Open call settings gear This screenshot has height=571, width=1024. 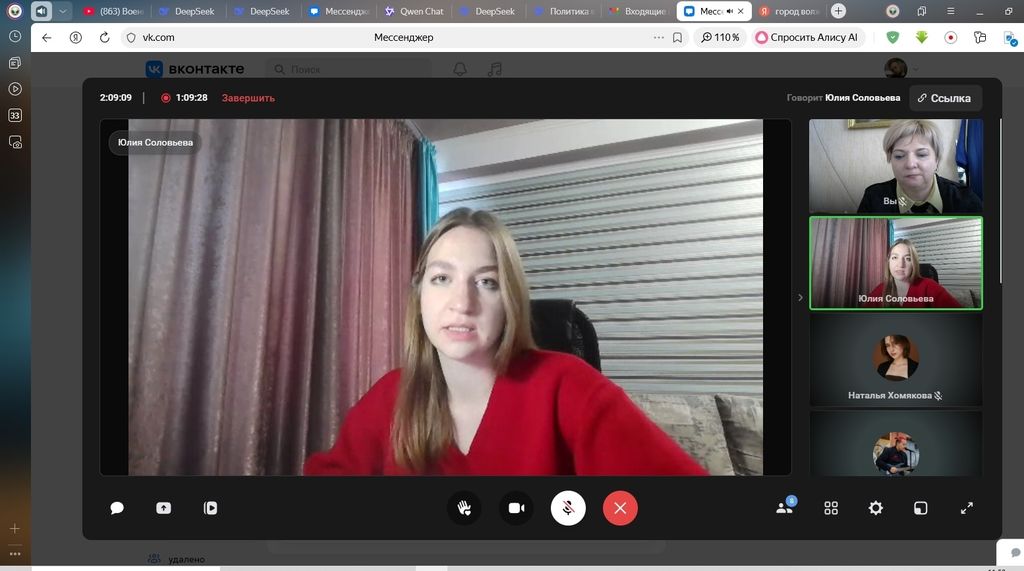[876, 508]
